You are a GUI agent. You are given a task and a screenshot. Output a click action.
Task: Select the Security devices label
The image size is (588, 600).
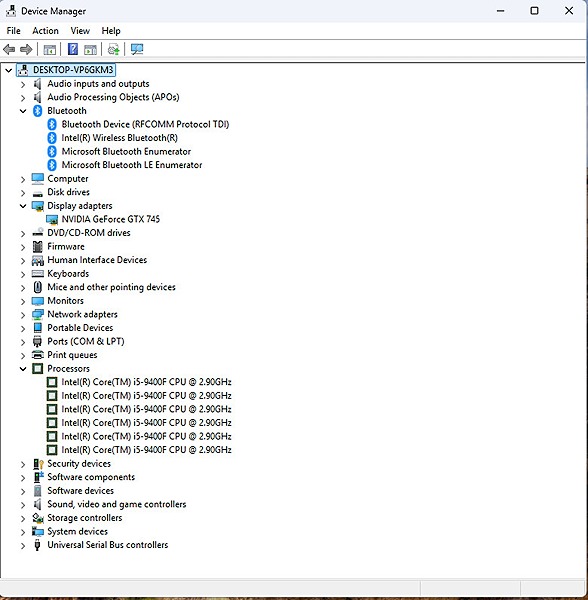(x=79, y=464)
